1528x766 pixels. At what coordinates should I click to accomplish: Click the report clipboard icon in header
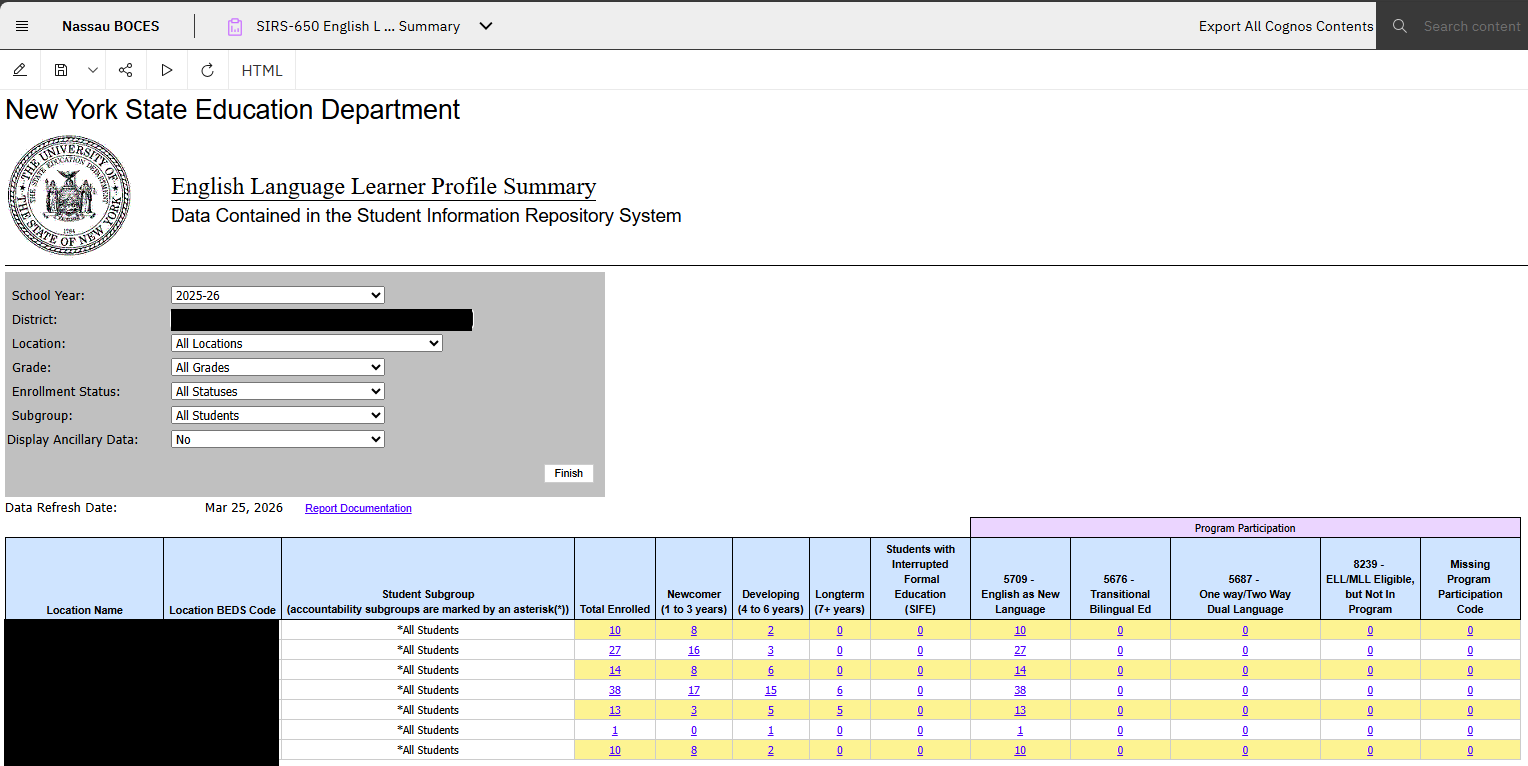click(235, 27)
